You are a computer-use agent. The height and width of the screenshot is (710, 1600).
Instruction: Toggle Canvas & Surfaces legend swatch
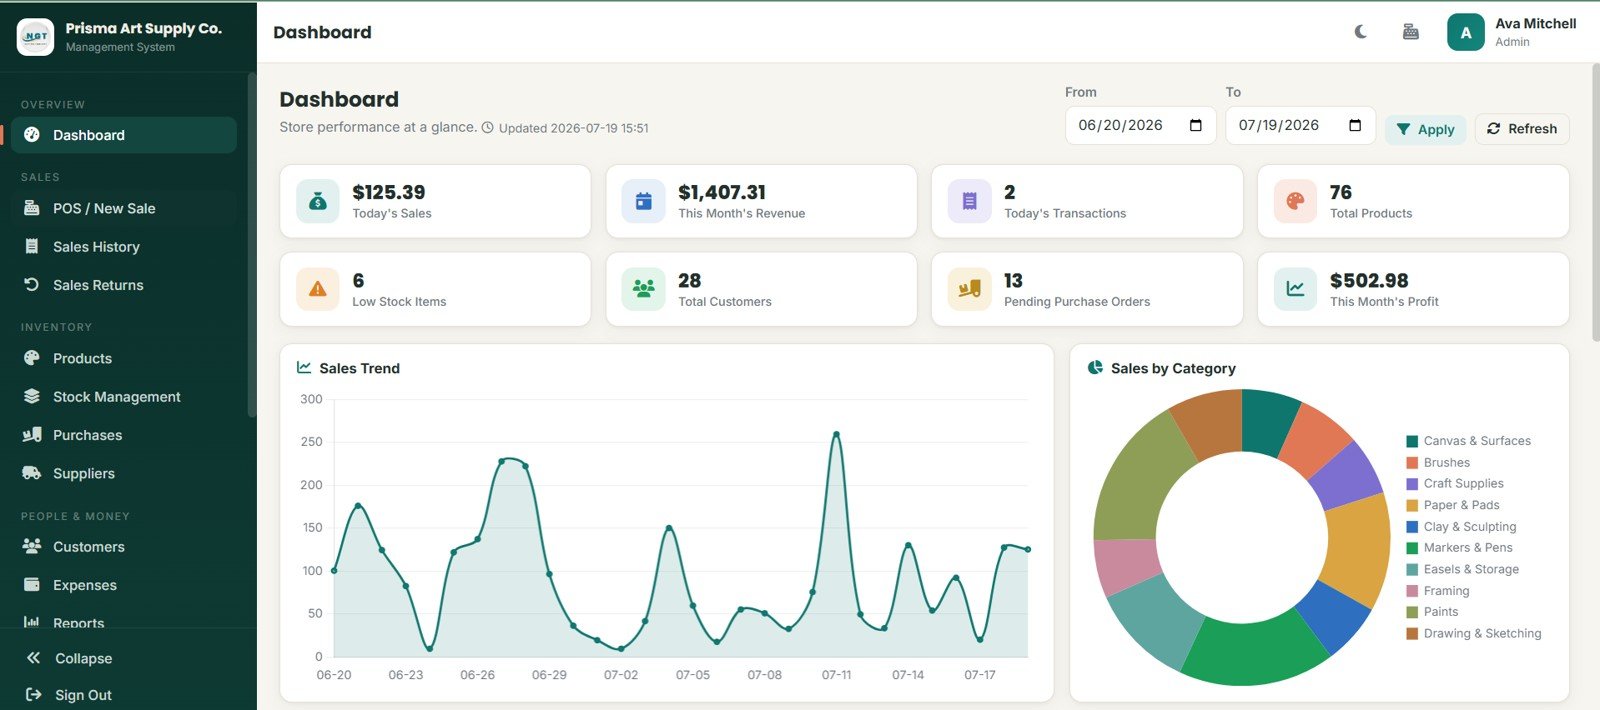(x=1412, y=441)
